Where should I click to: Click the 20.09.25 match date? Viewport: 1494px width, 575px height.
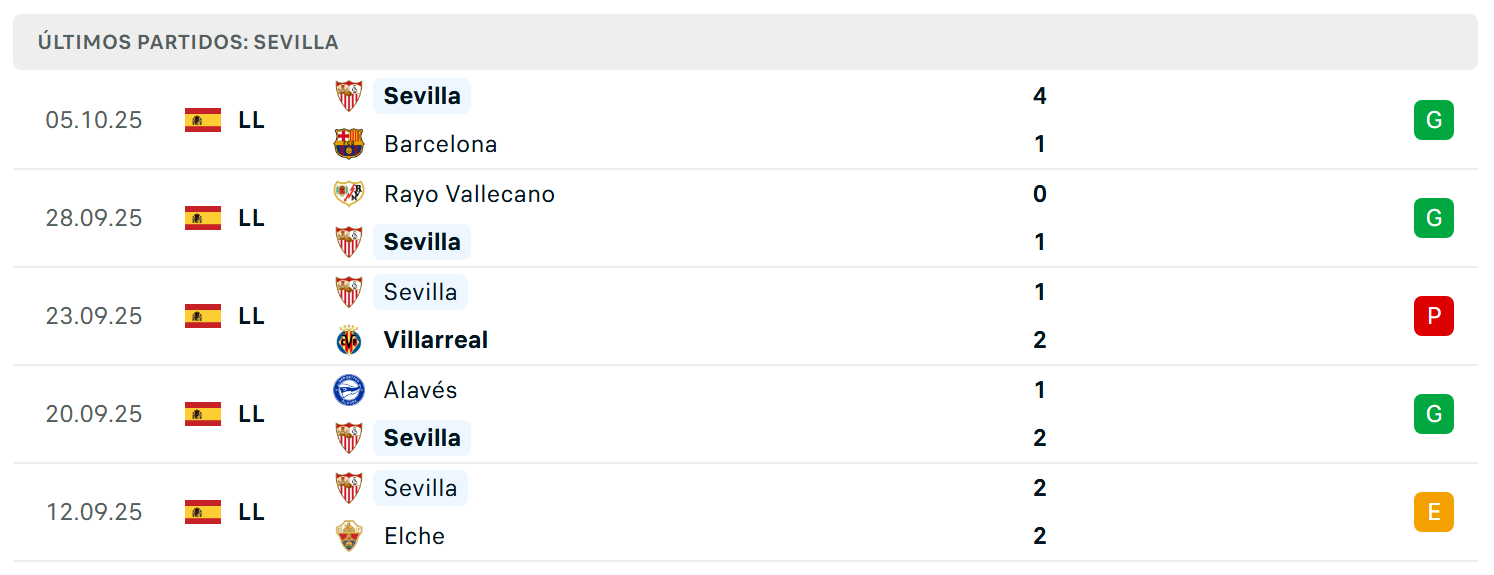tap(94, 414)
